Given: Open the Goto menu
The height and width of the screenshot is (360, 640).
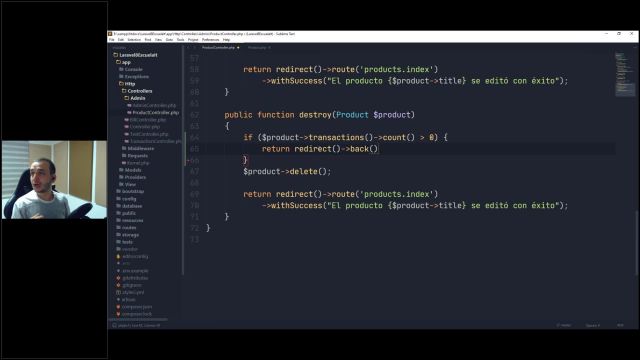Looking at the screenshot, I should tap(169, 40).
